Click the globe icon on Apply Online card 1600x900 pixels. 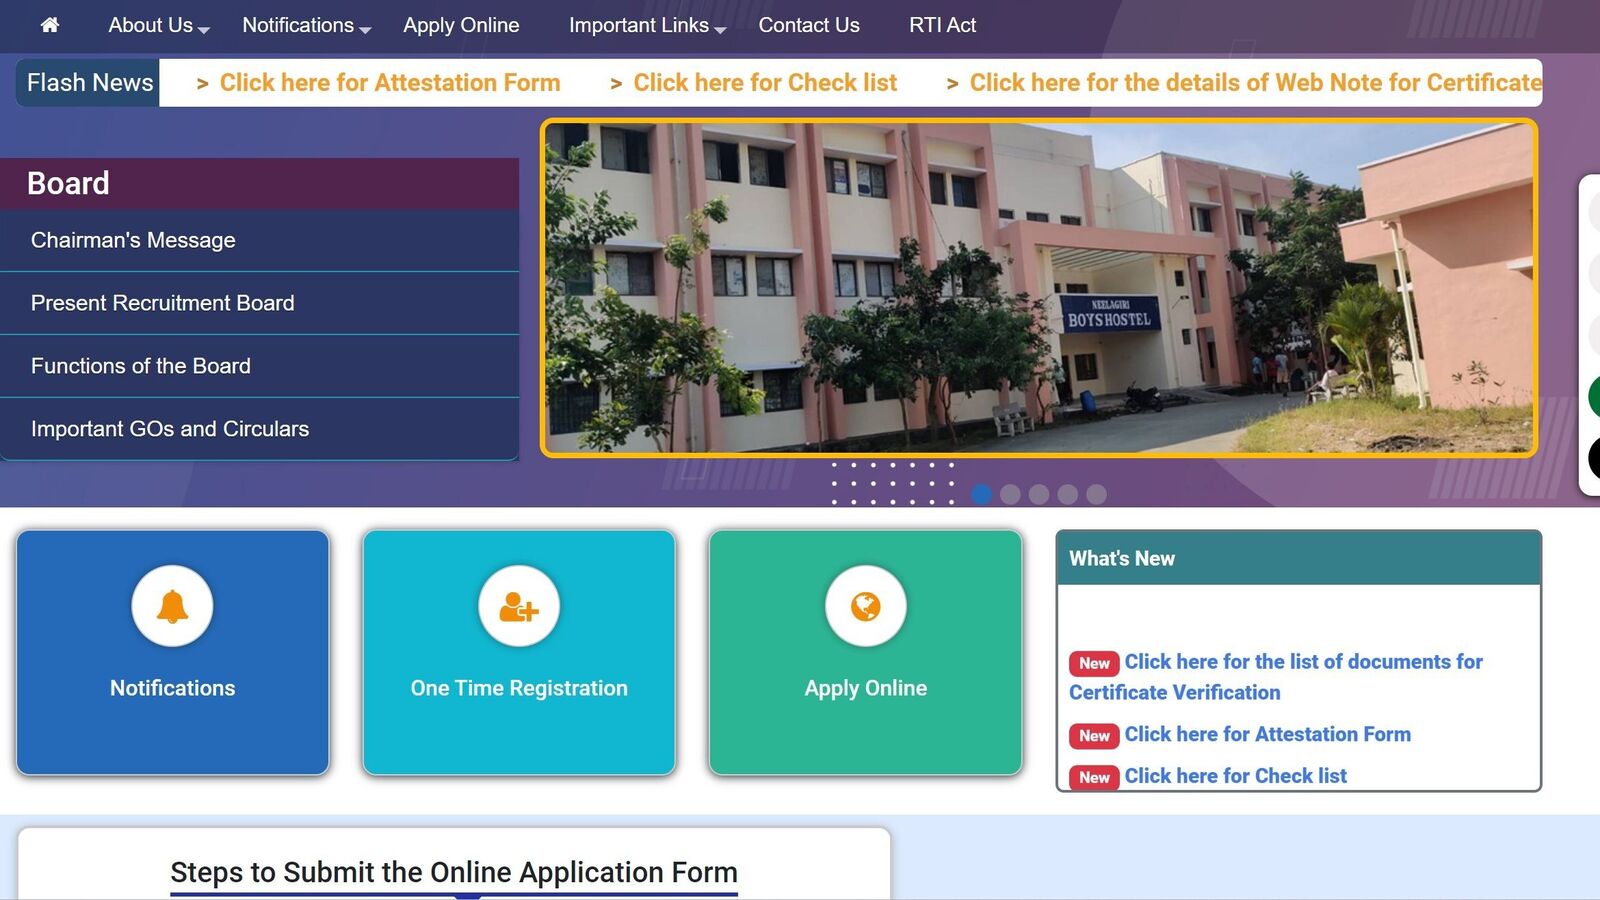tap(865, 606)
